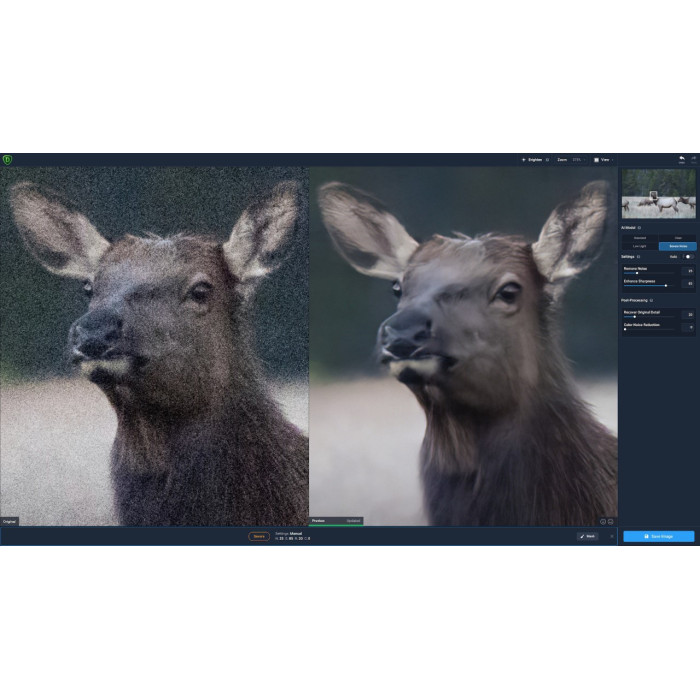Click the Settings info icon
This screenshot has width=700, height=700.
click(x=638, y=257)
